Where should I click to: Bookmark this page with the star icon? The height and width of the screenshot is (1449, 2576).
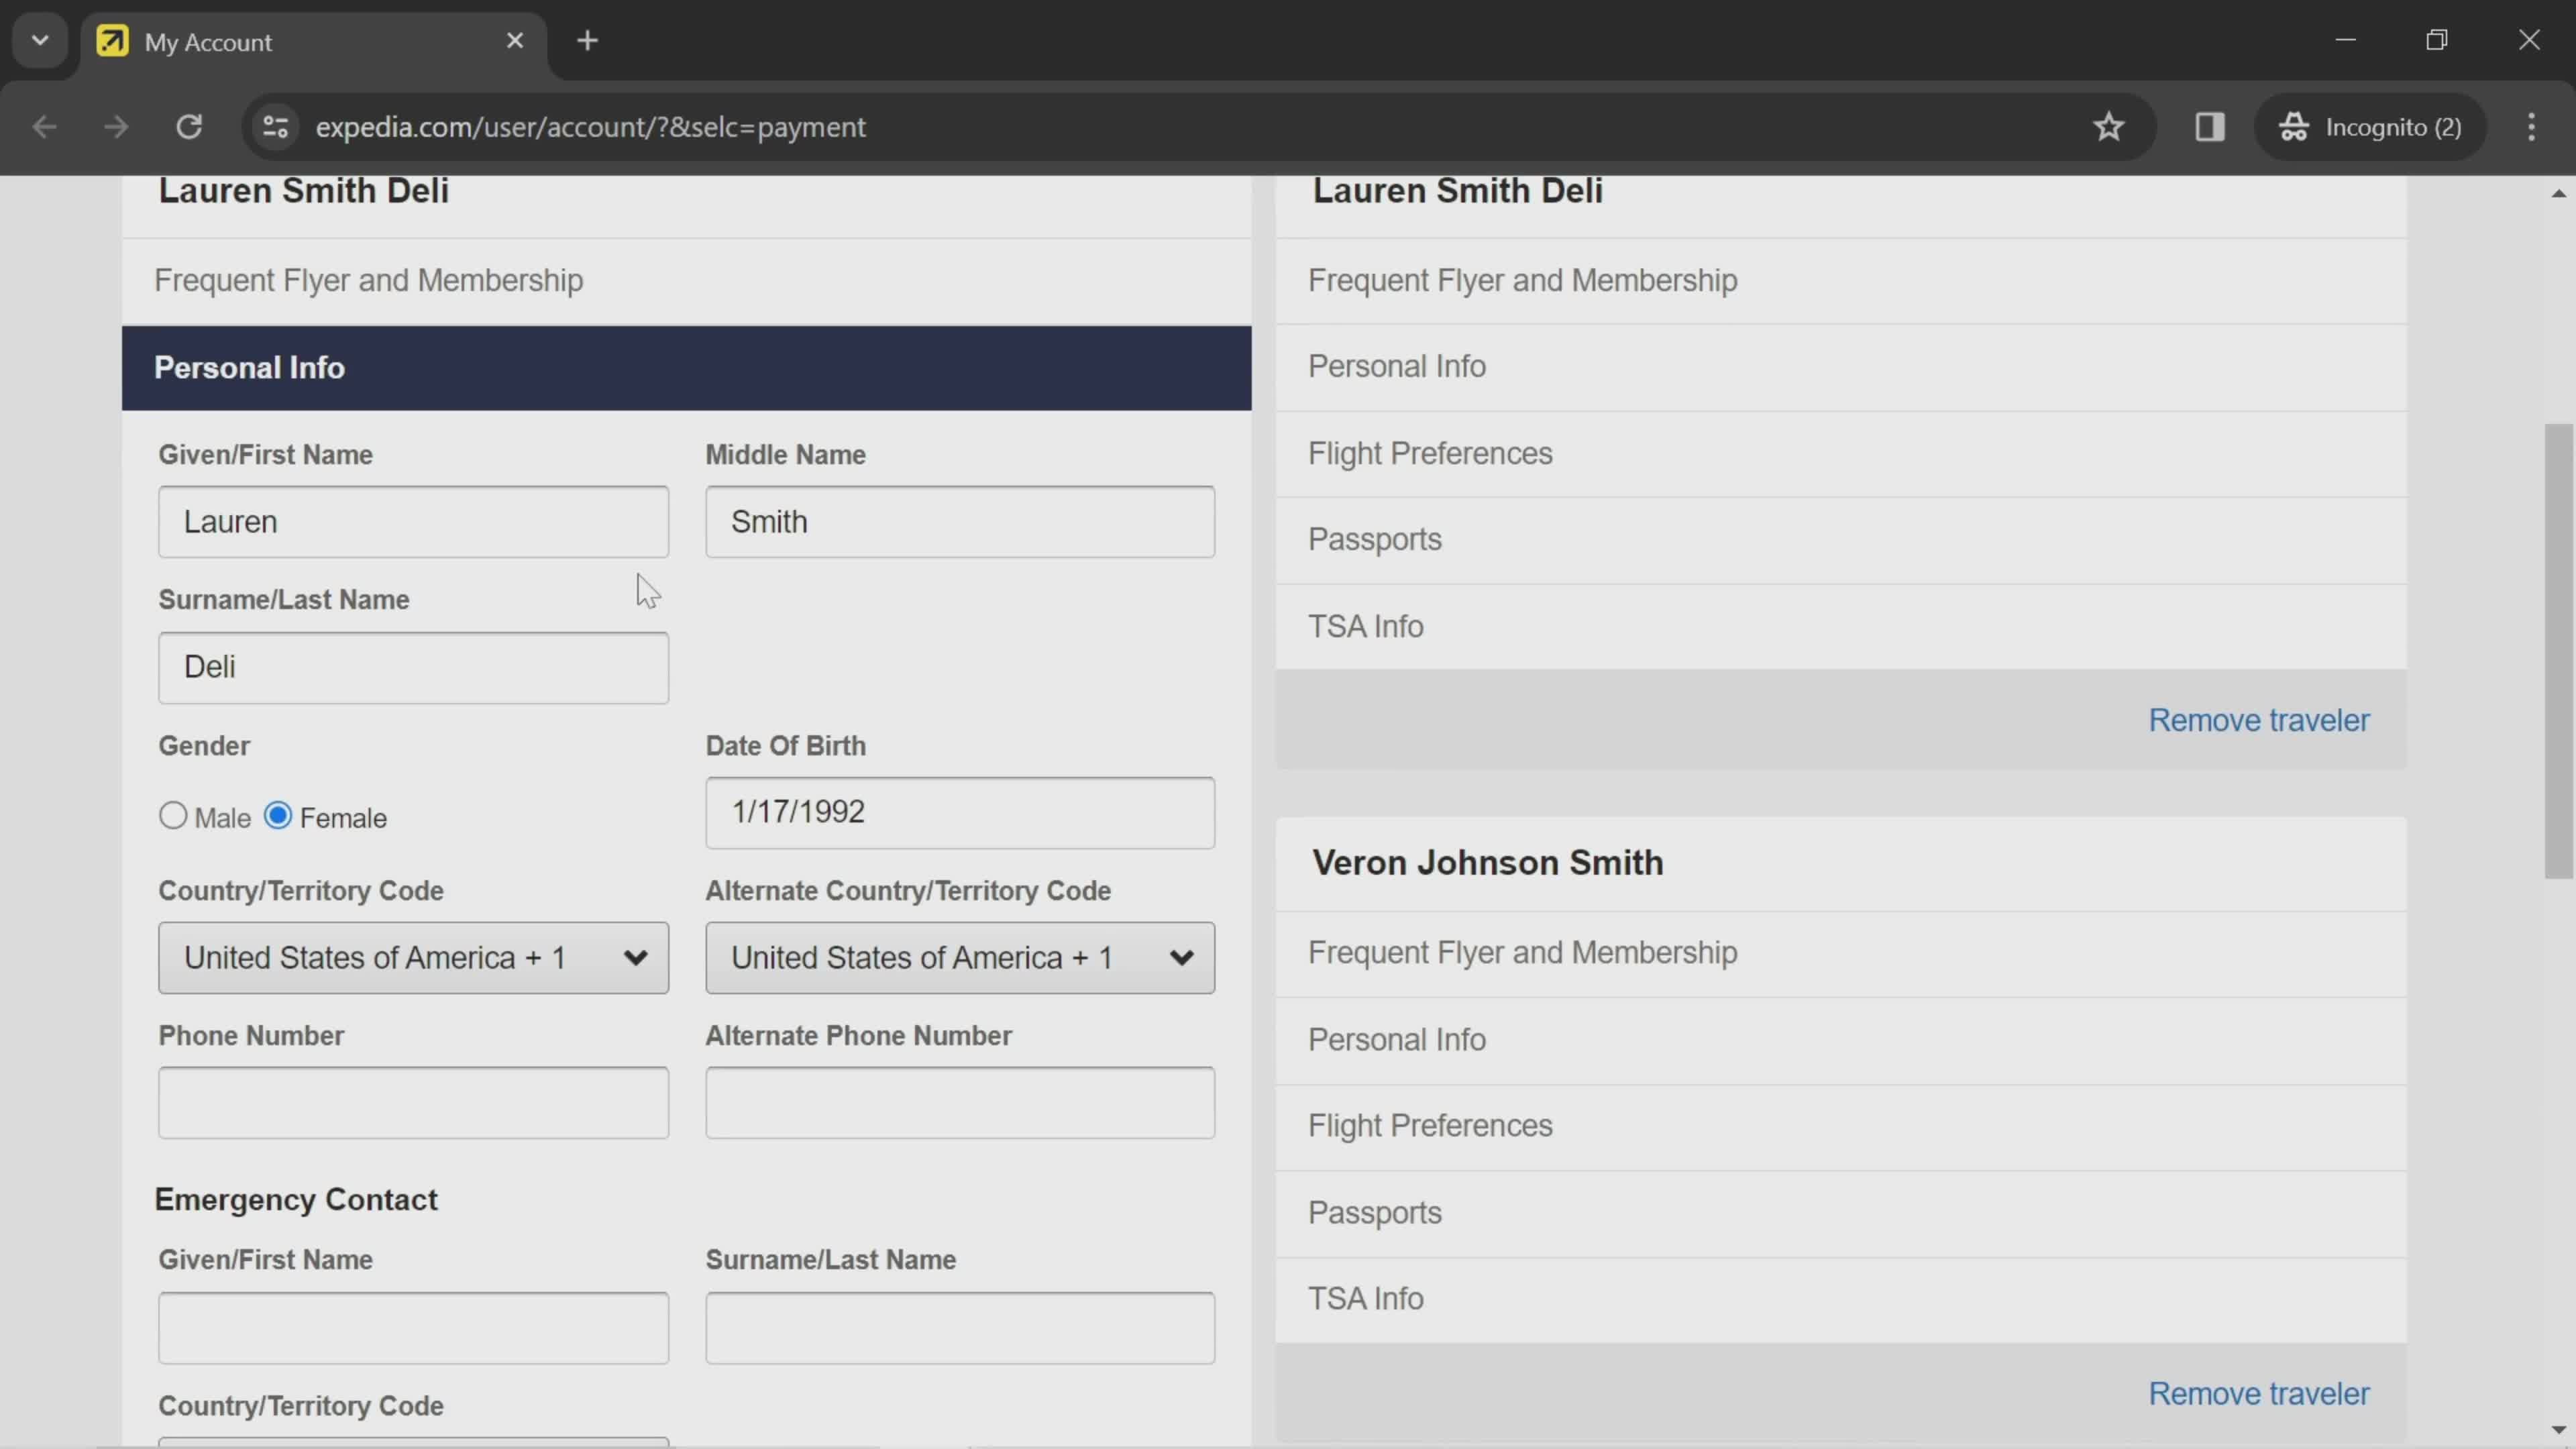tap(2108, 127)
